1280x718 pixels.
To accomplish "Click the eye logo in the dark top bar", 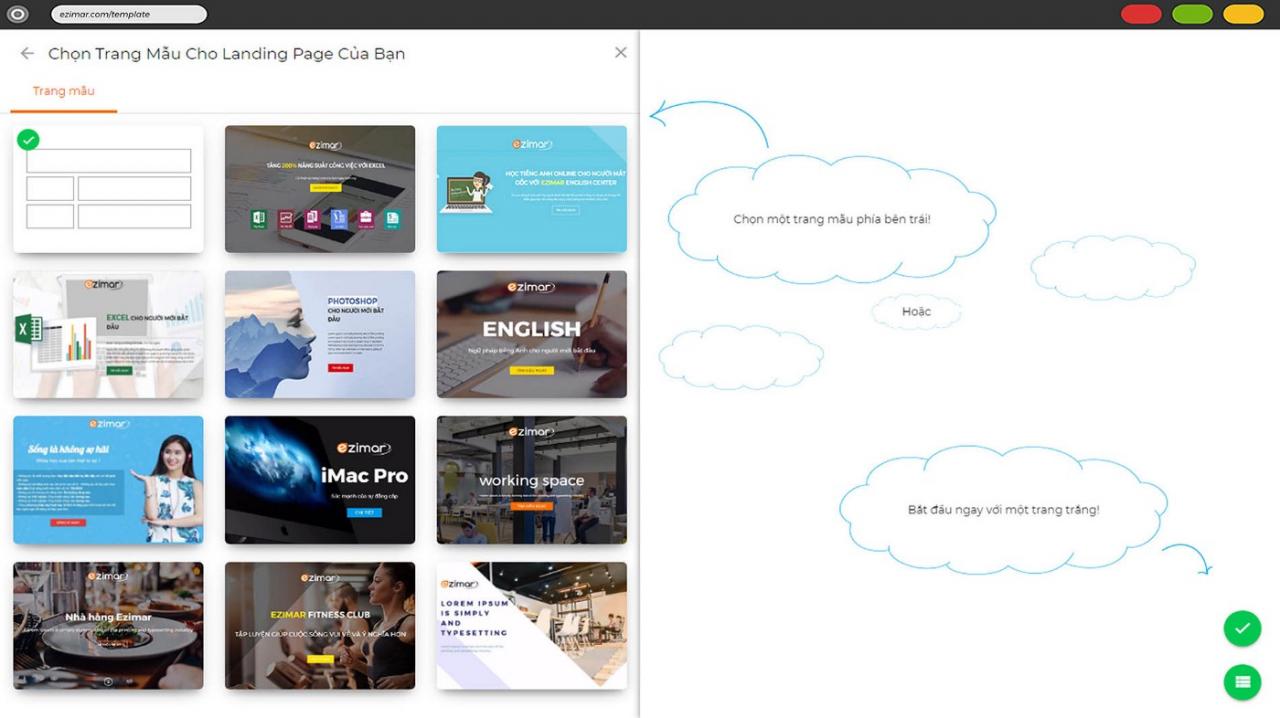I will (x=14, y=14).
